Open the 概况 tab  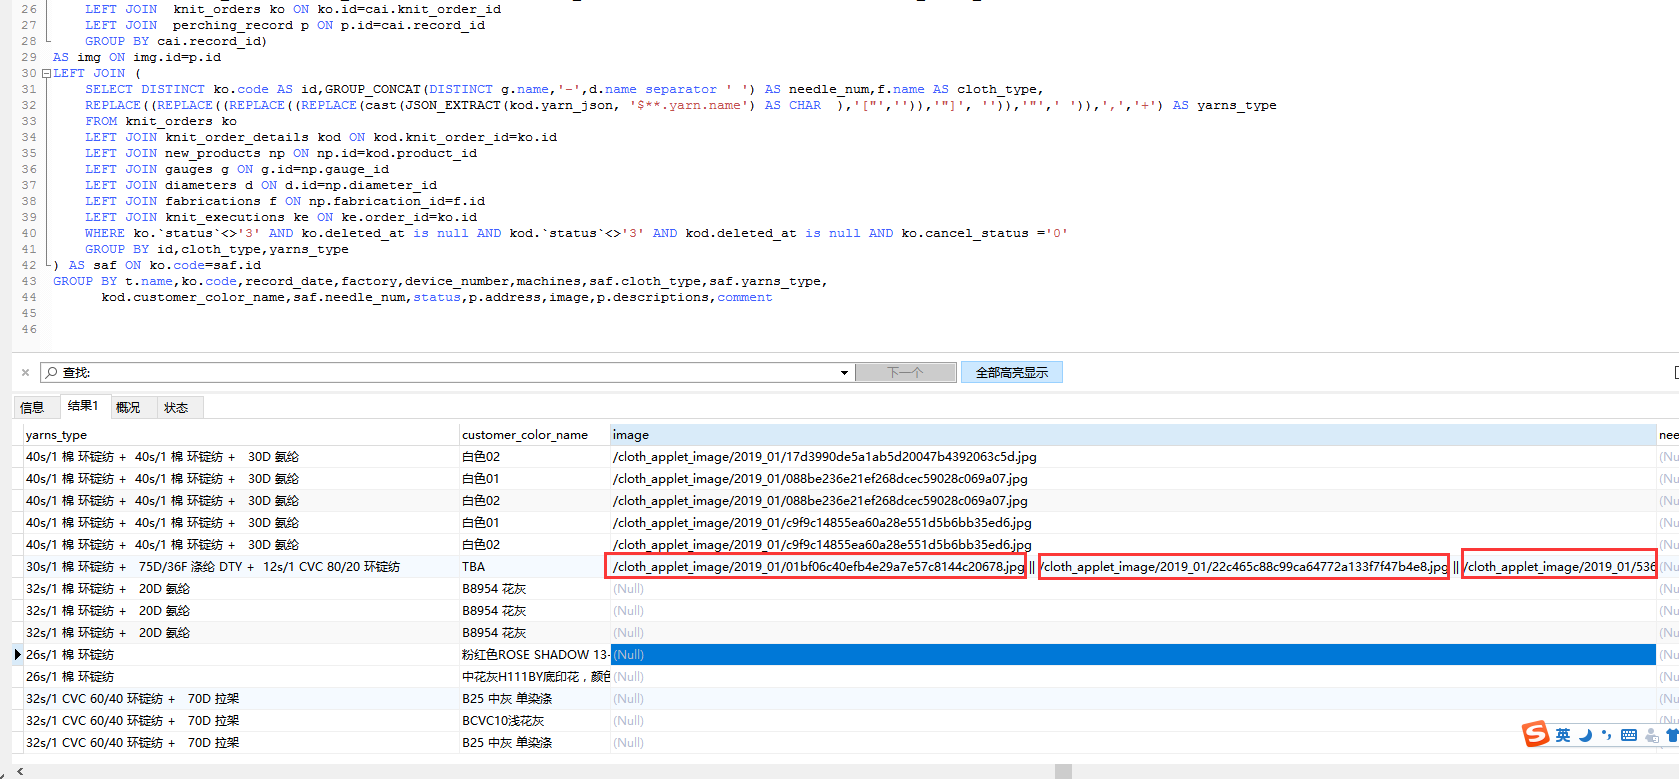[x=128, y=407]
